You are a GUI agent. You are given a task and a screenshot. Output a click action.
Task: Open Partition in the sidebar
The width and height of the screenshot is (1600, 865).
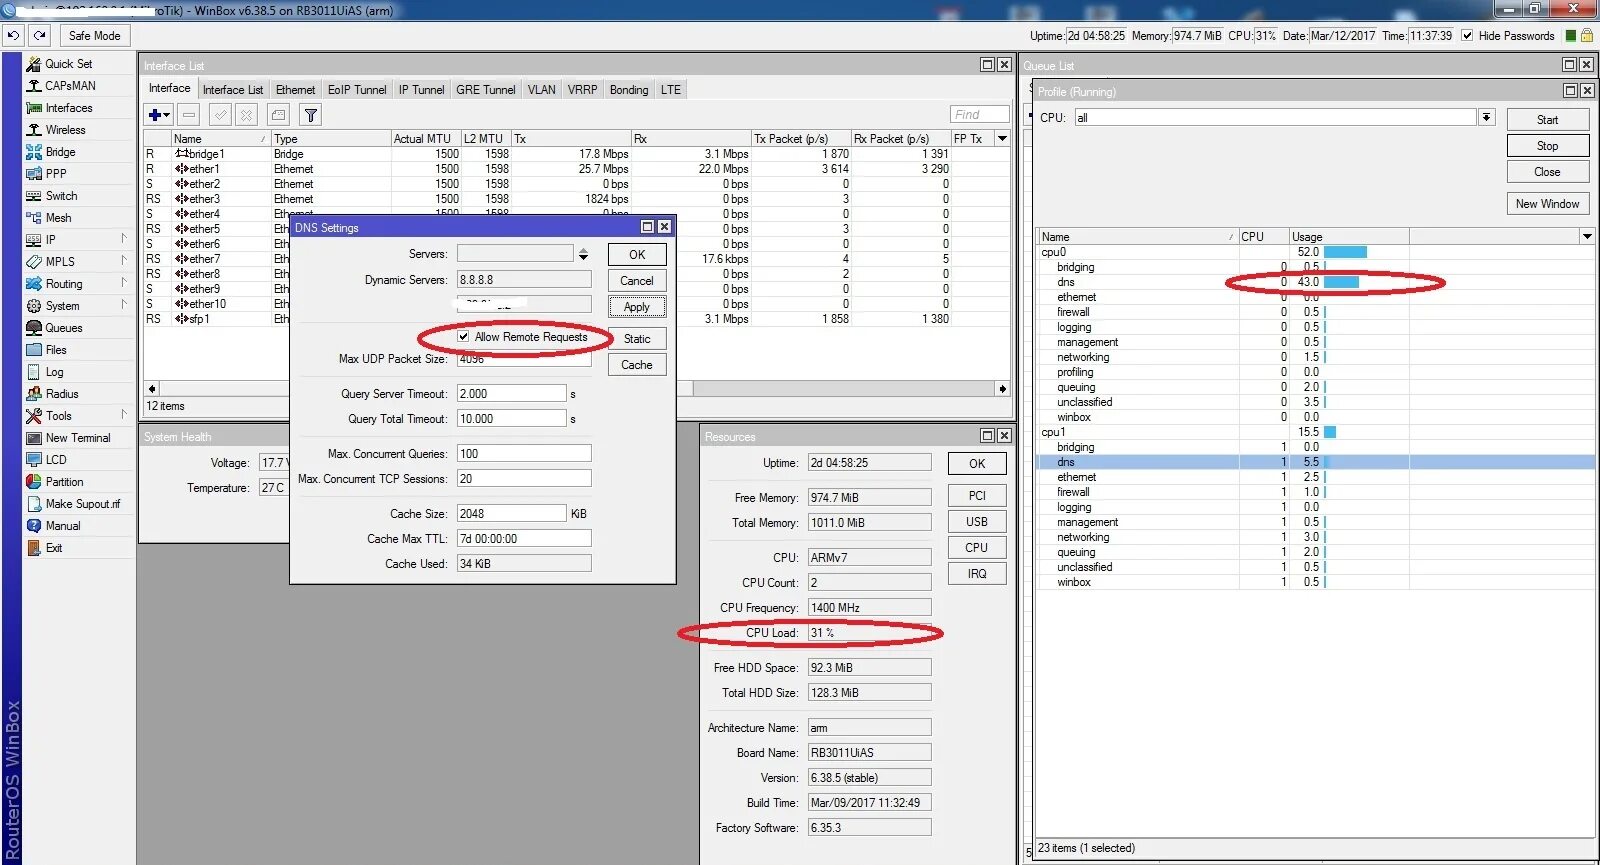coord(64,482)
